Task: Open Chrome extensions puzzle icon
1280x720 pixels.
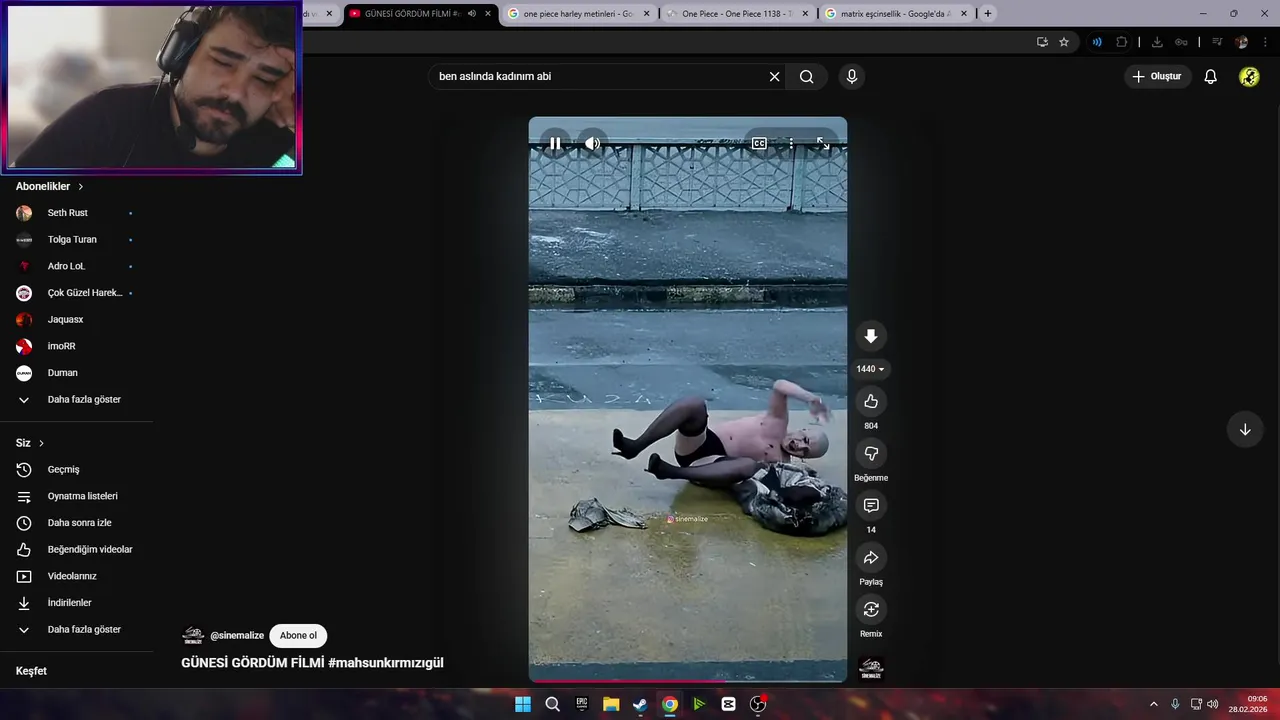Action: (1121, 42)
